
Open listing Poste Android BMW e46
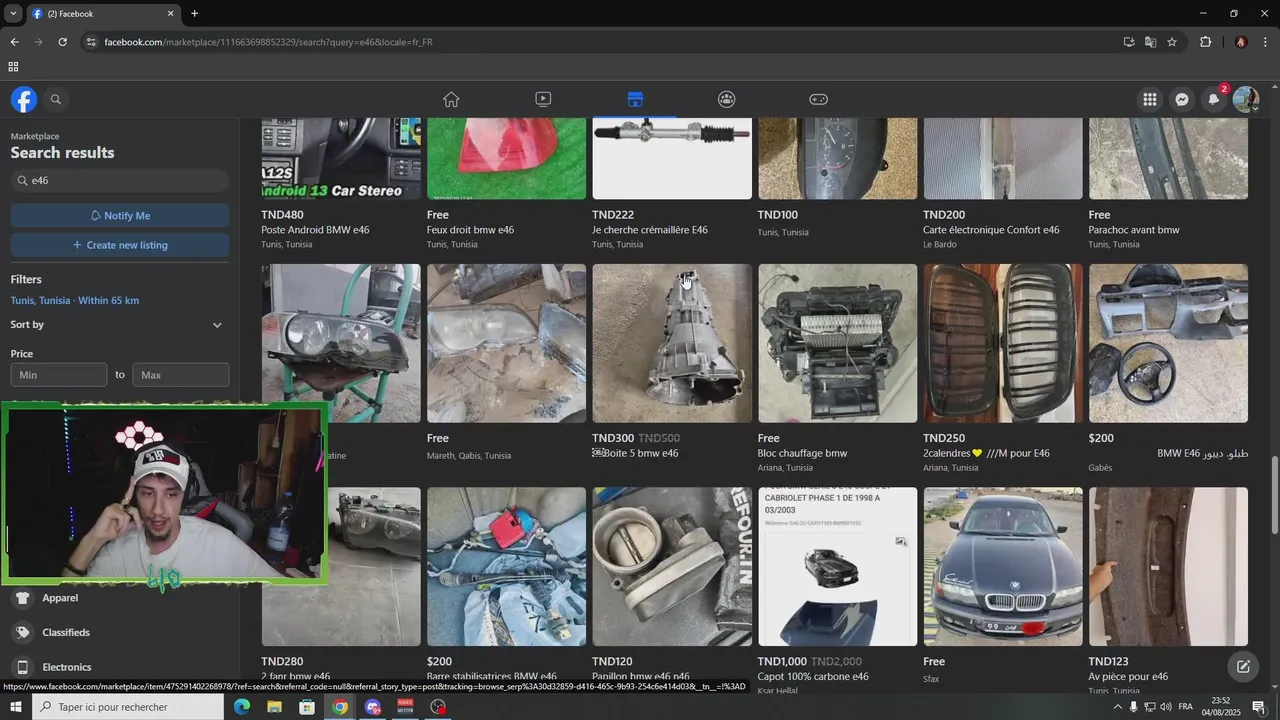coord(315,230)
